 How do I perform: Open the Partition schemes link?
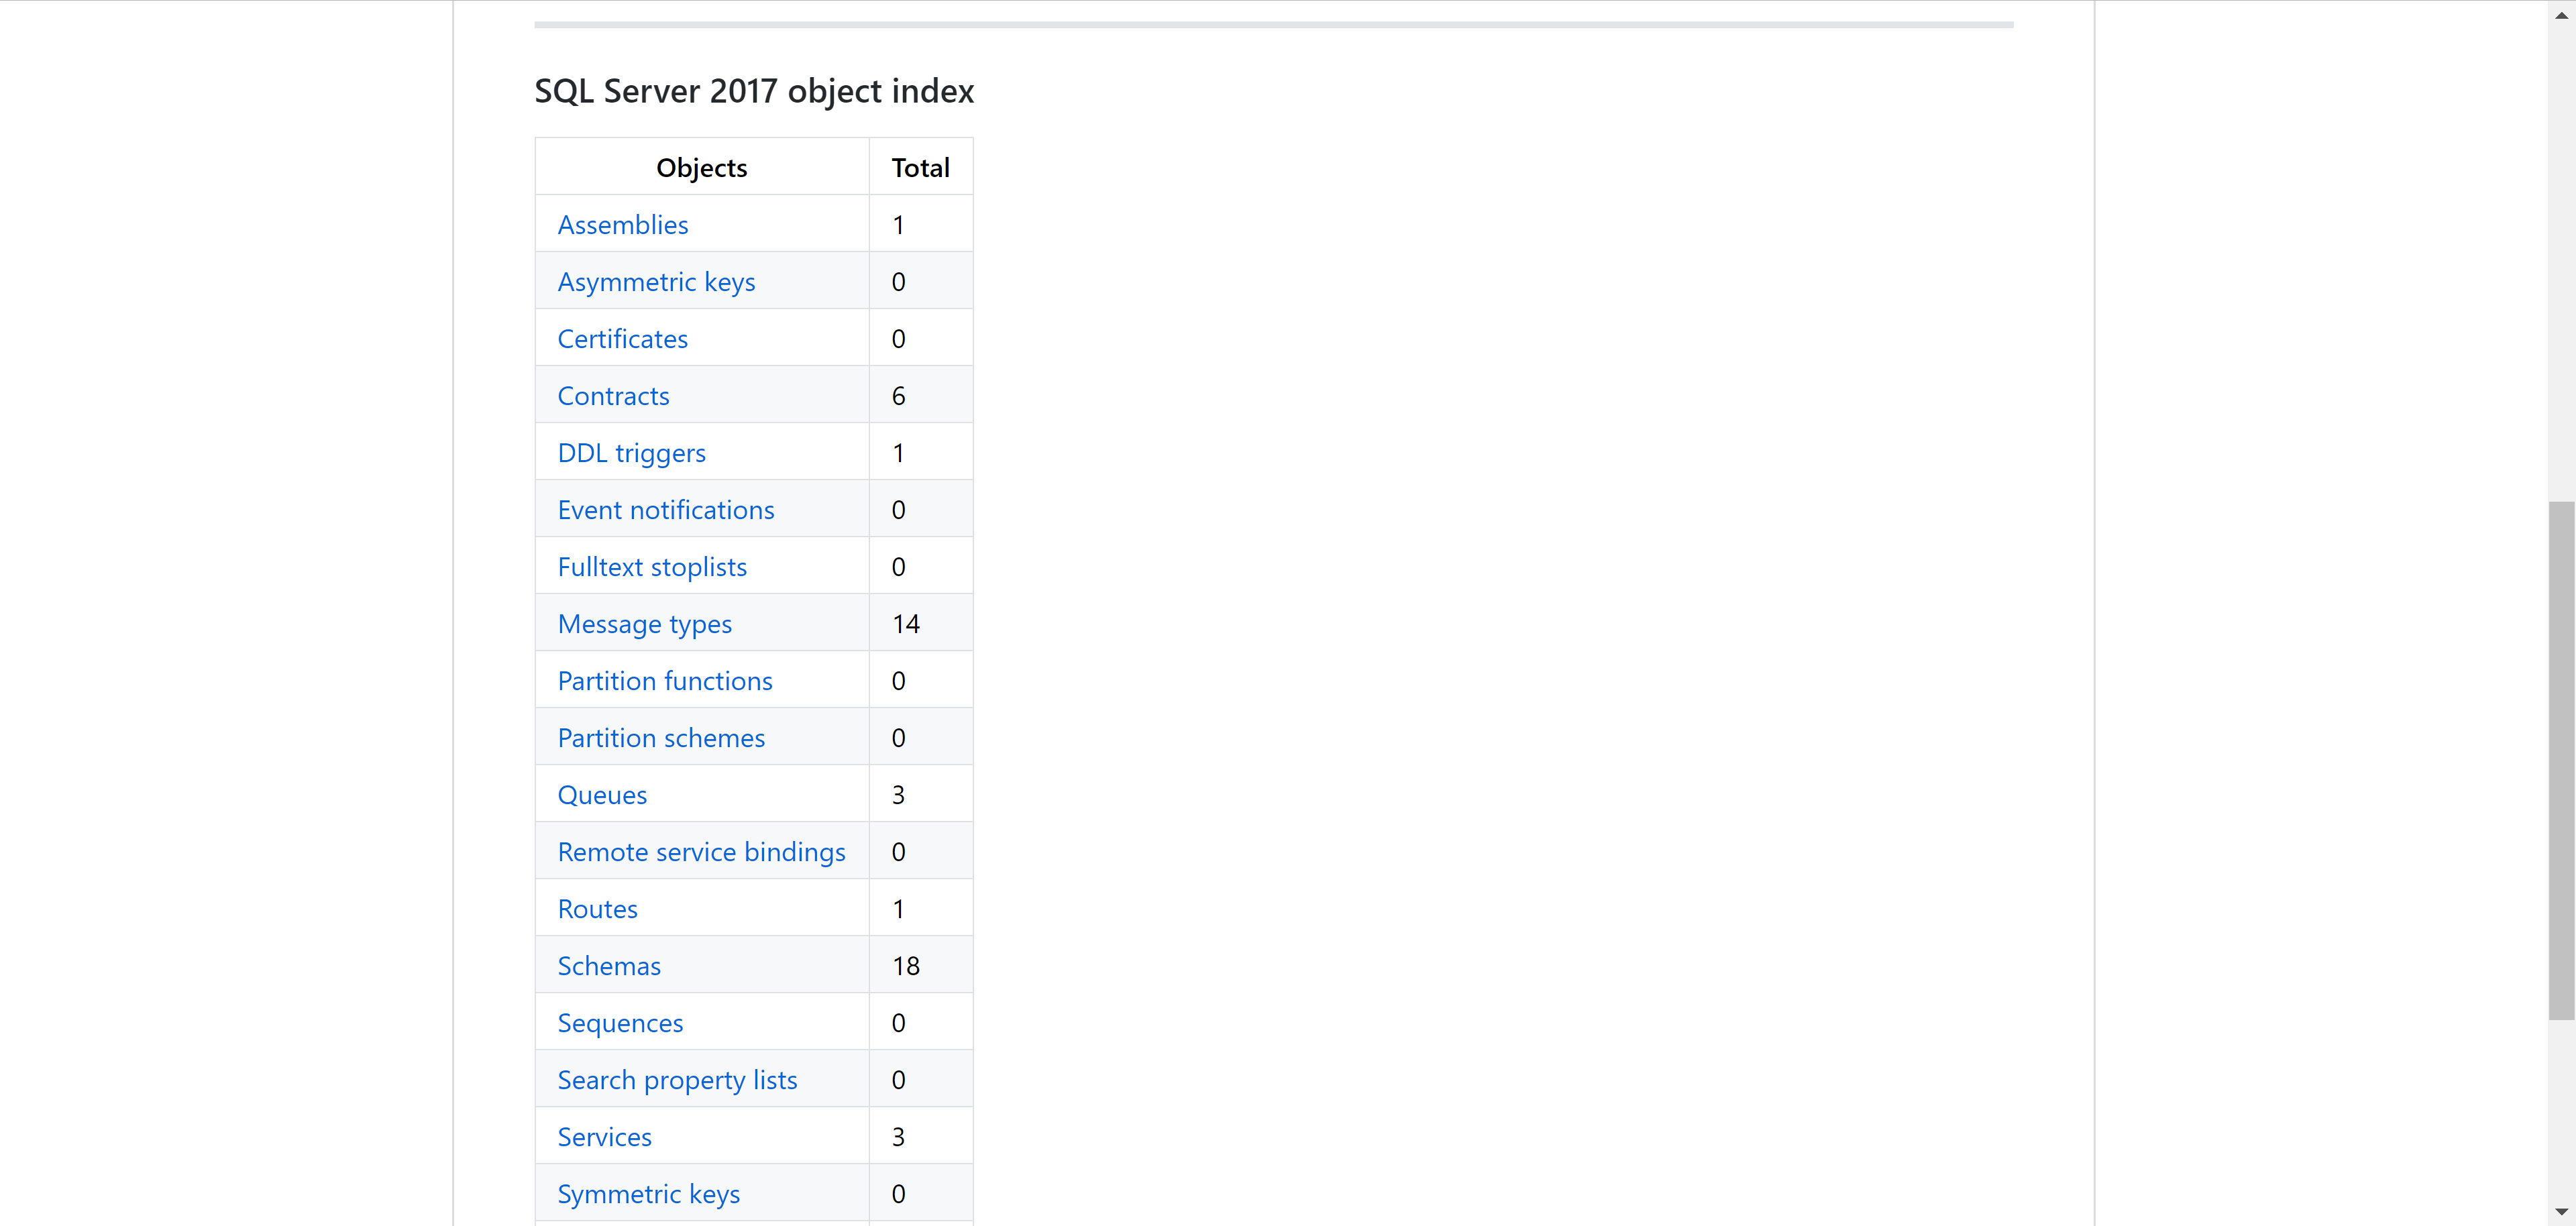coord(660,738)
